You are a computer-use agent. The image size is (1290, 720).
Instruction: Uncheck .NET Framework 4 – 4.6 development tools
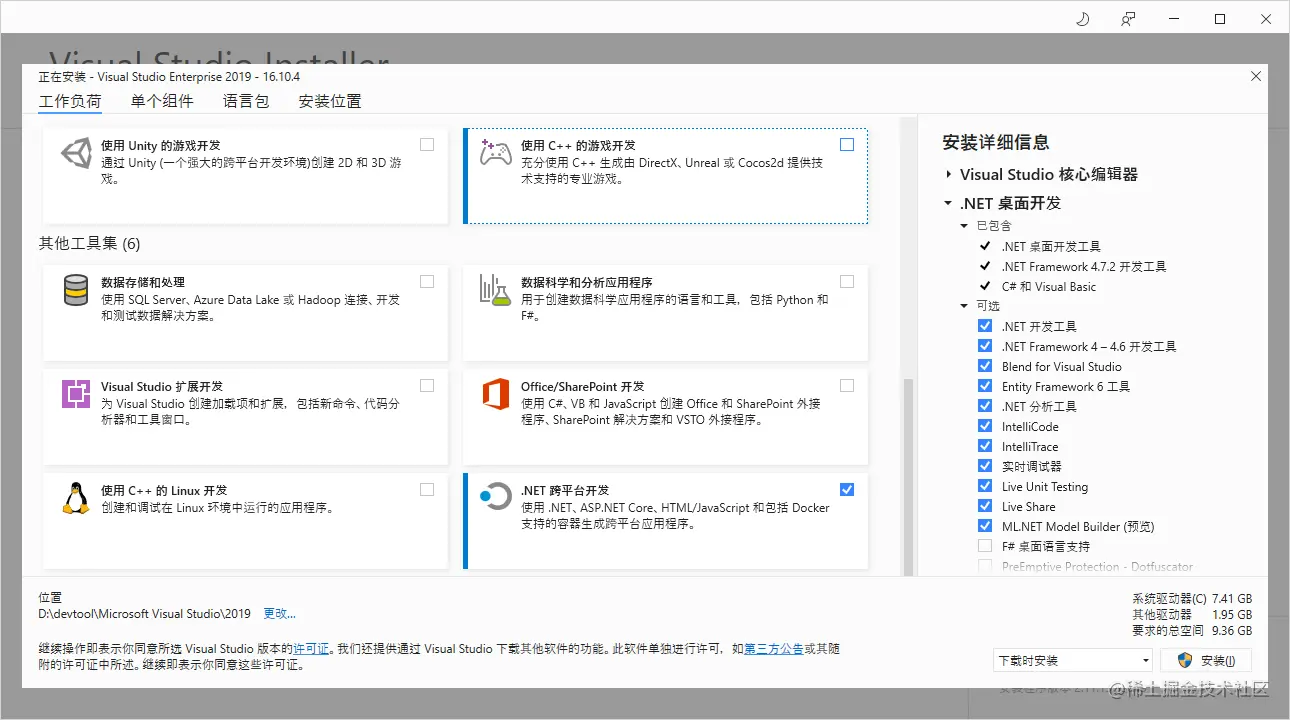pyautogui.click(x=984, y=346)
